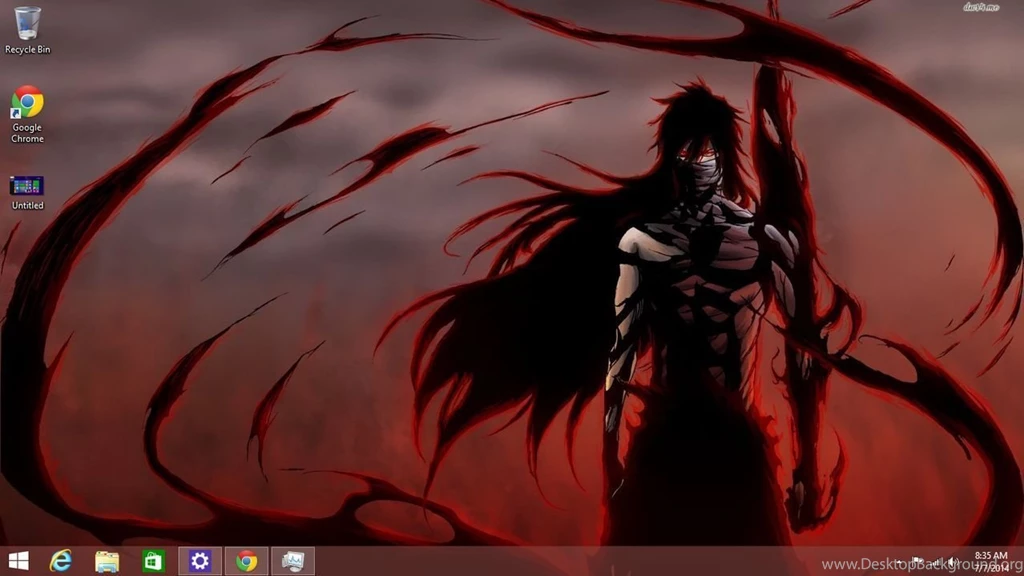Switch to the monitor app in taskbar
The image size is (1024, 576).
pyautogui.click(x=293, y=561)
